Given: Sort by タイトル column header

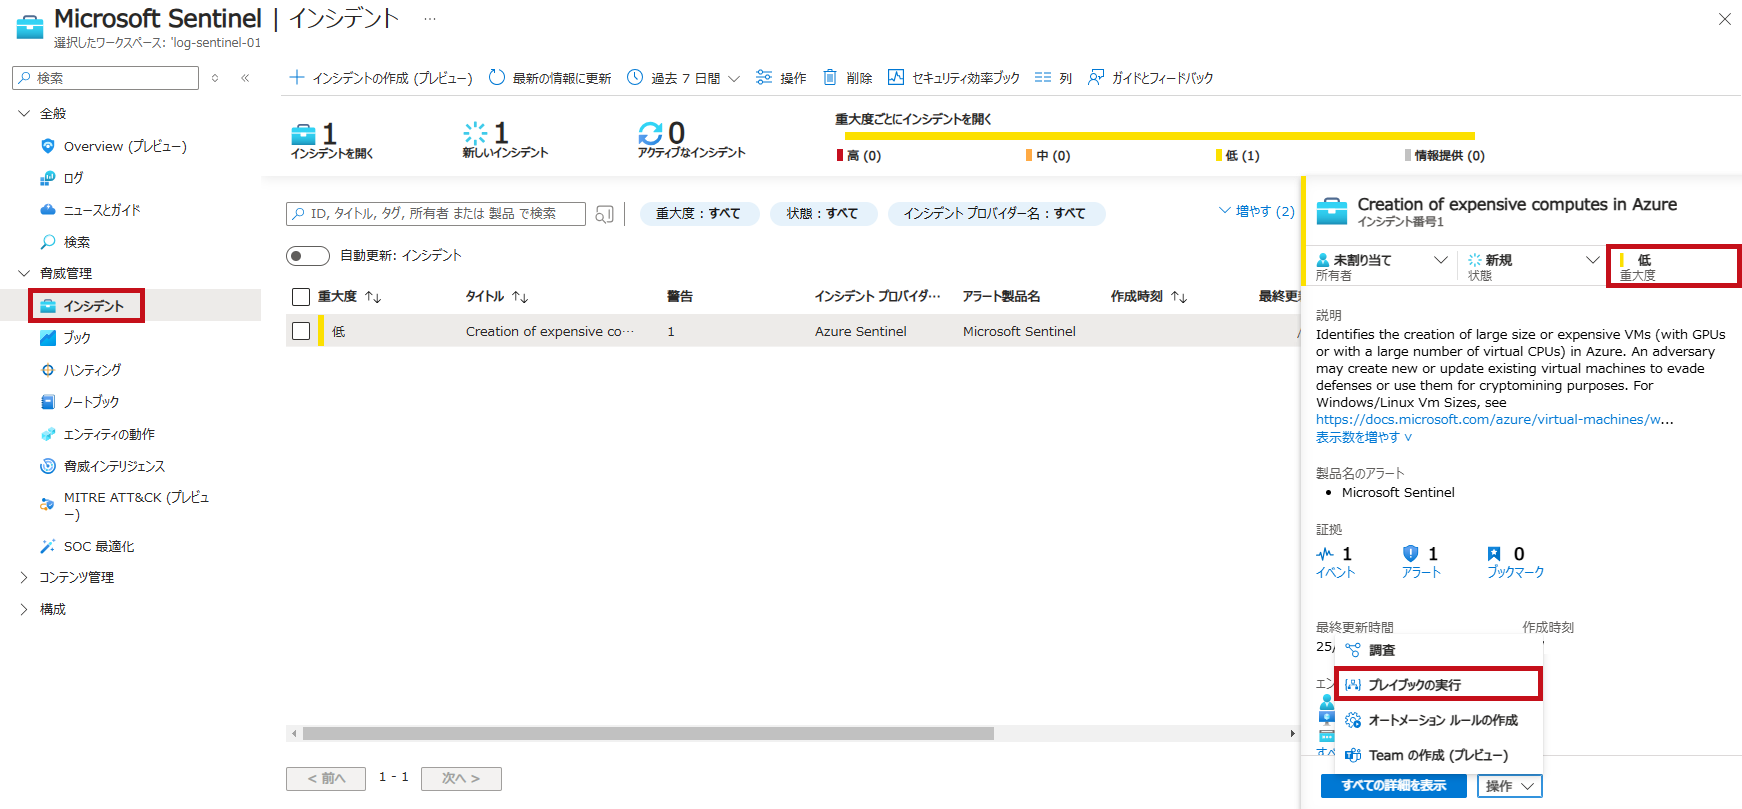Looking at the screenshot, I should [x=497, y=297].
